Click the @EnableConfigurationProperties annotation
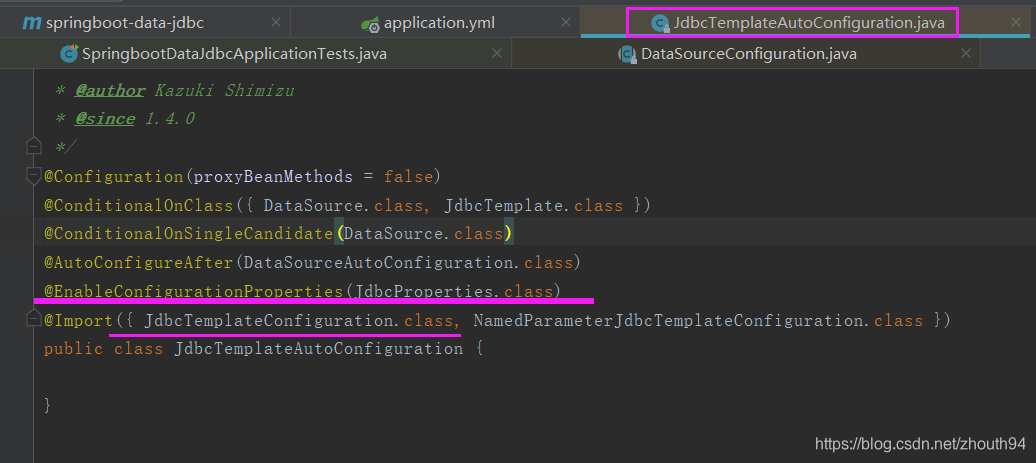Image resolution: width=1036 pixels, height=463 pixels. [194, 291]
